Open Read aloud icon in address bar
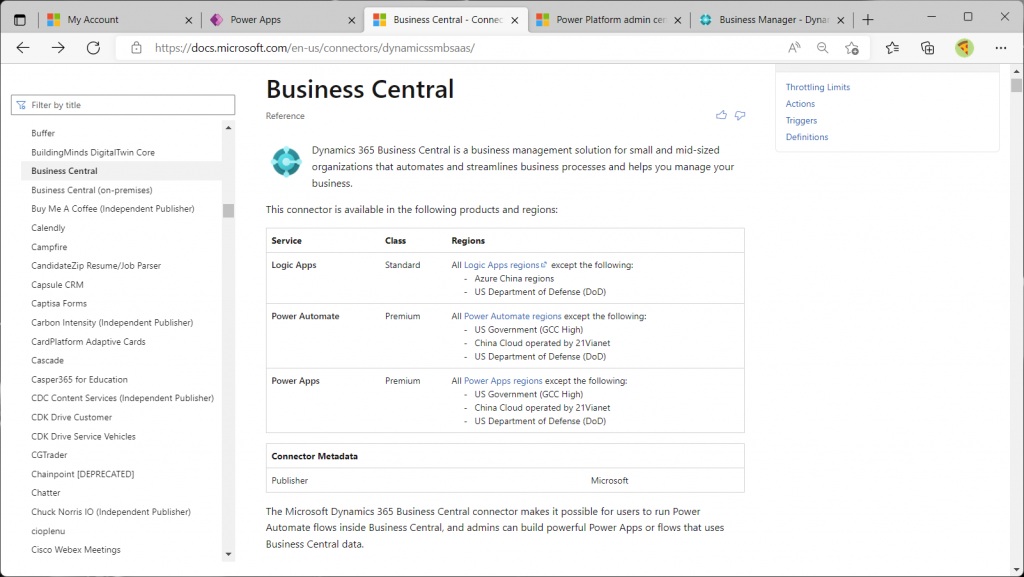 tap(794, 48)
